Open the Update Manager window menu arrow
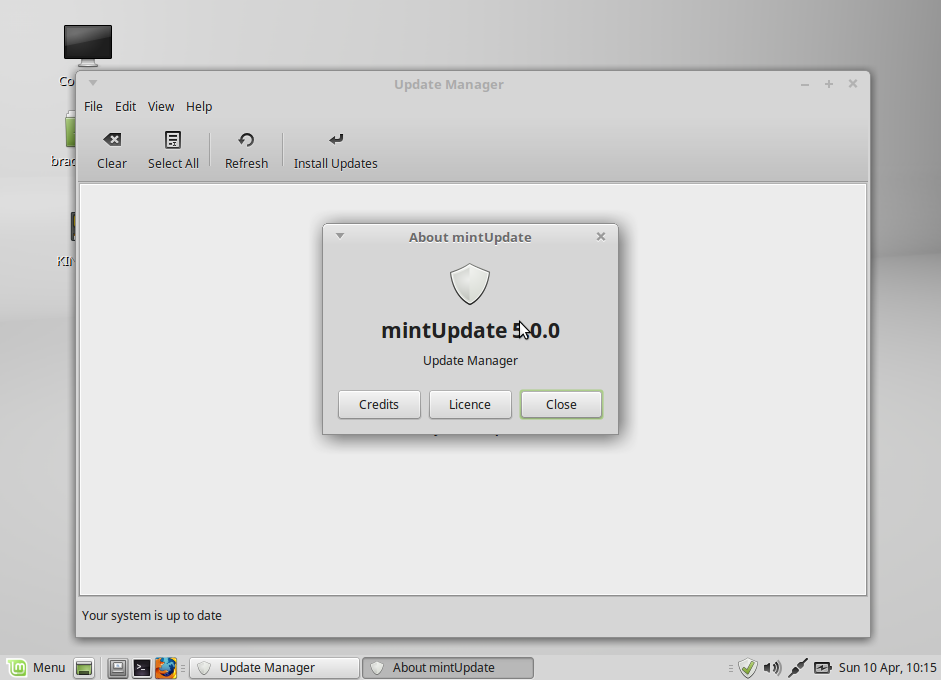 click(93, 83)
